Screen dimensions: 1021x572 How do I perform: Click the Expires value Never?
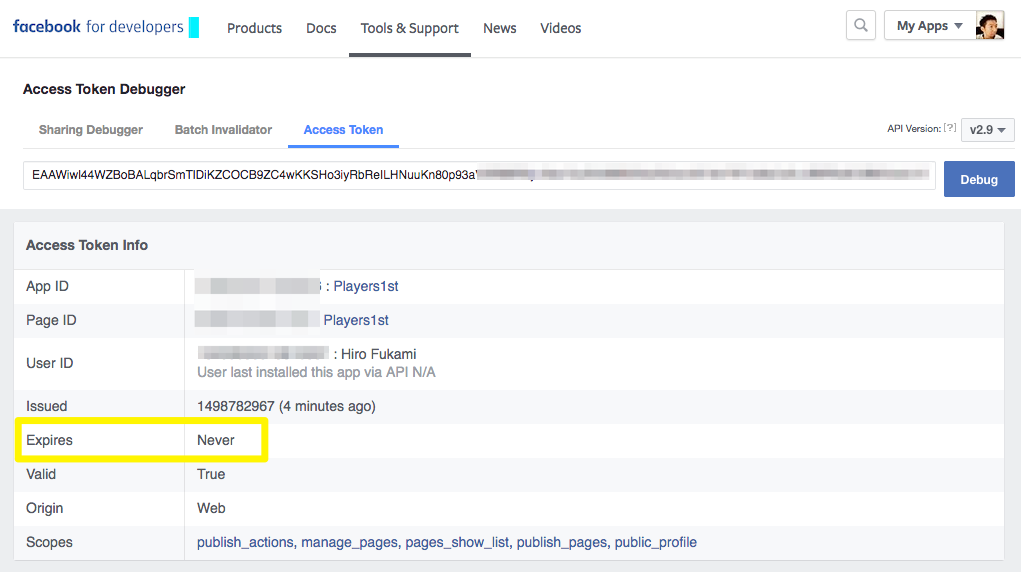(x=216, y=440)
